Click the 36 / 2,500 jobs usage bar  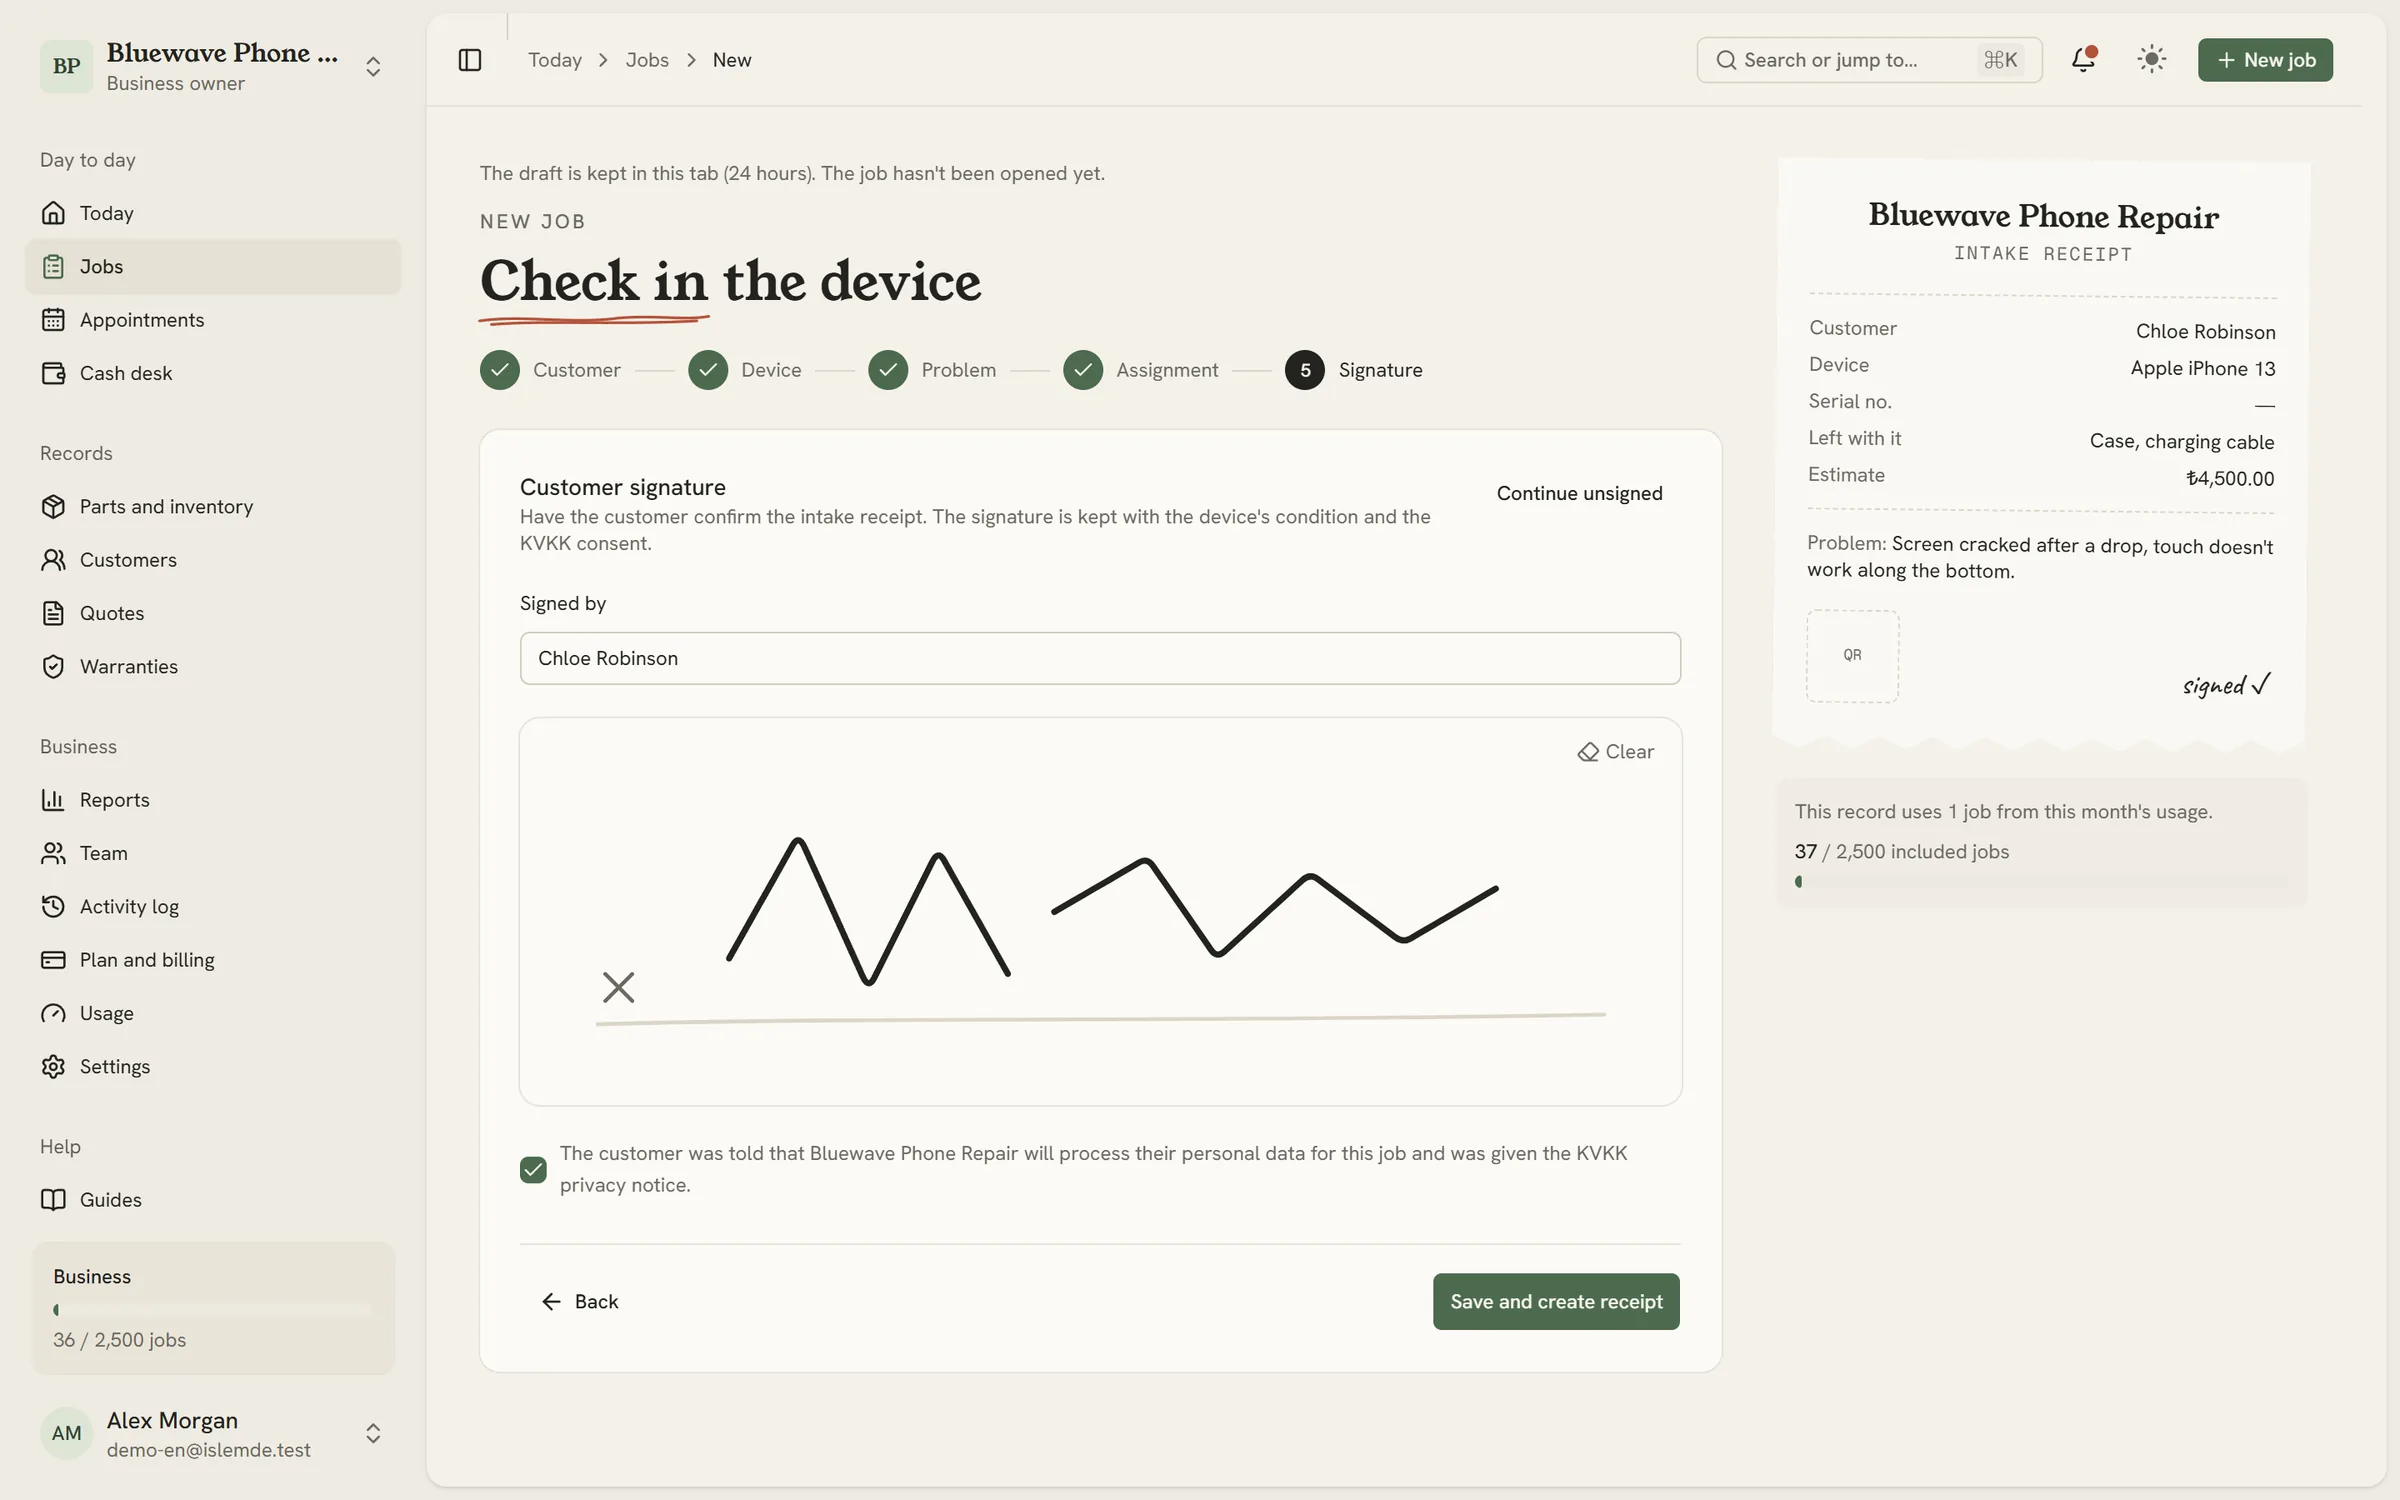point(212,1309)
